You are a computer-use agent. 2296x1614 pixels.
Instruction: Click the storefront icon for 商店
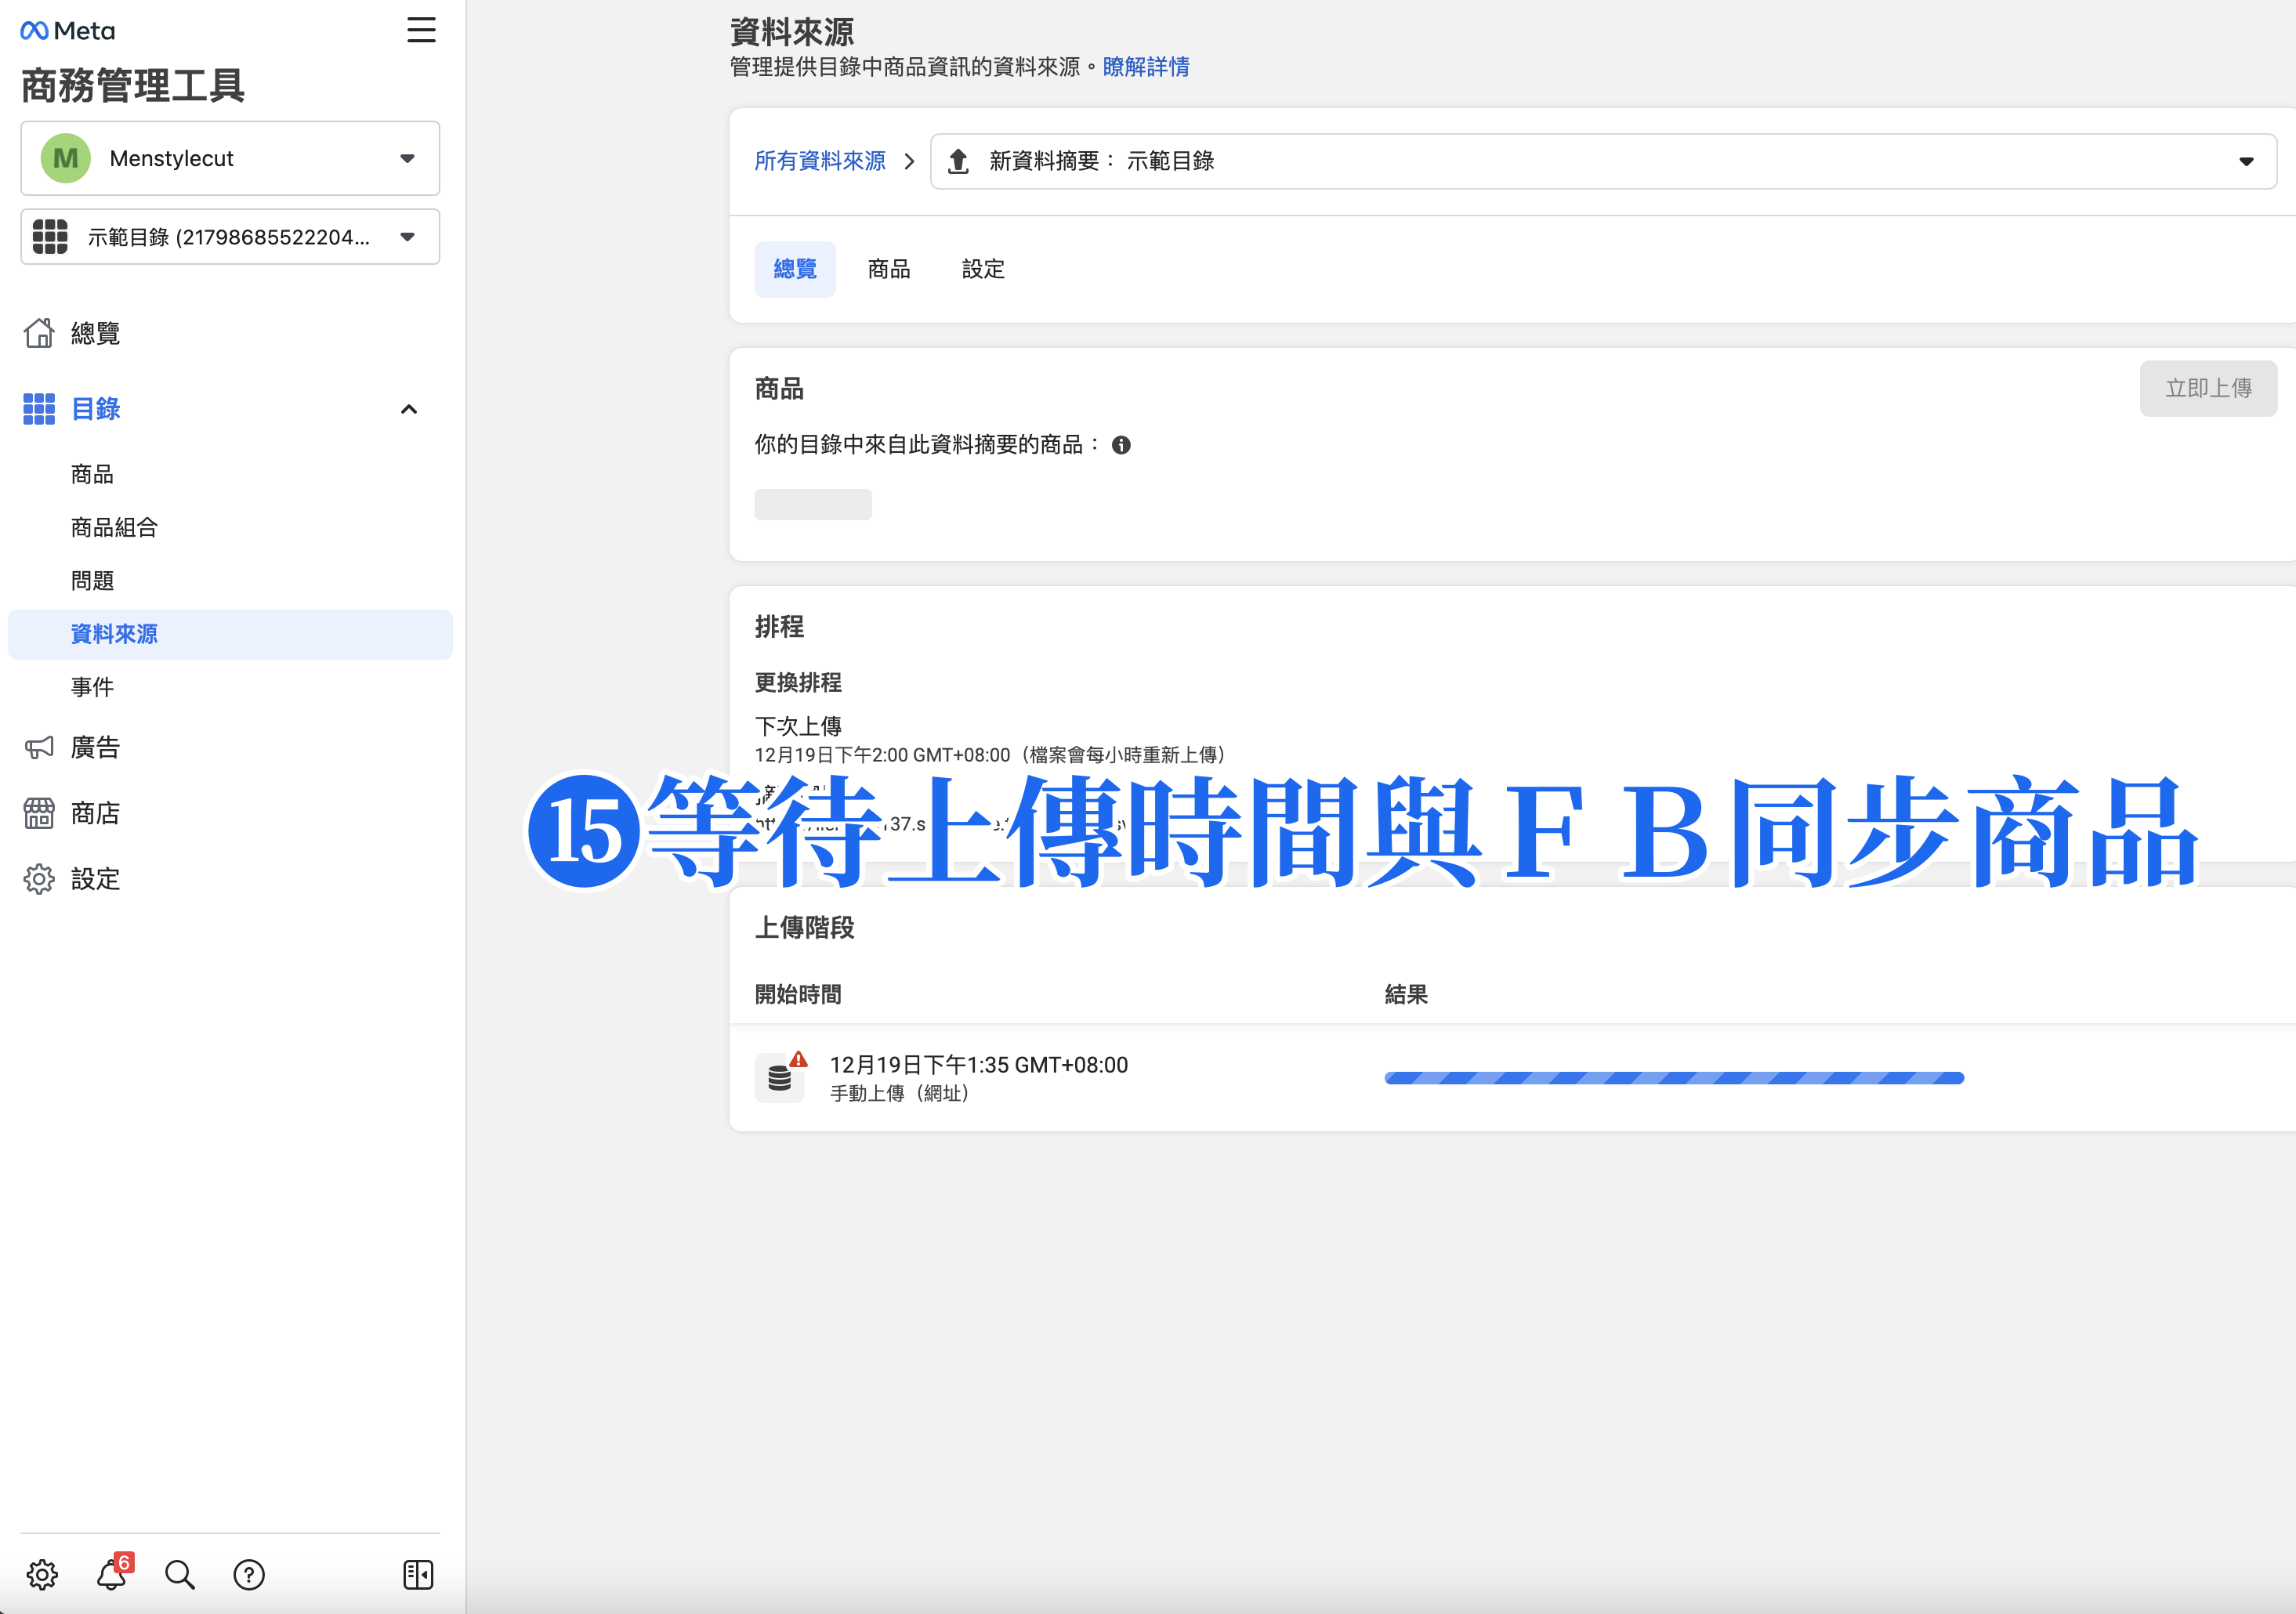(x=39, y=813)
